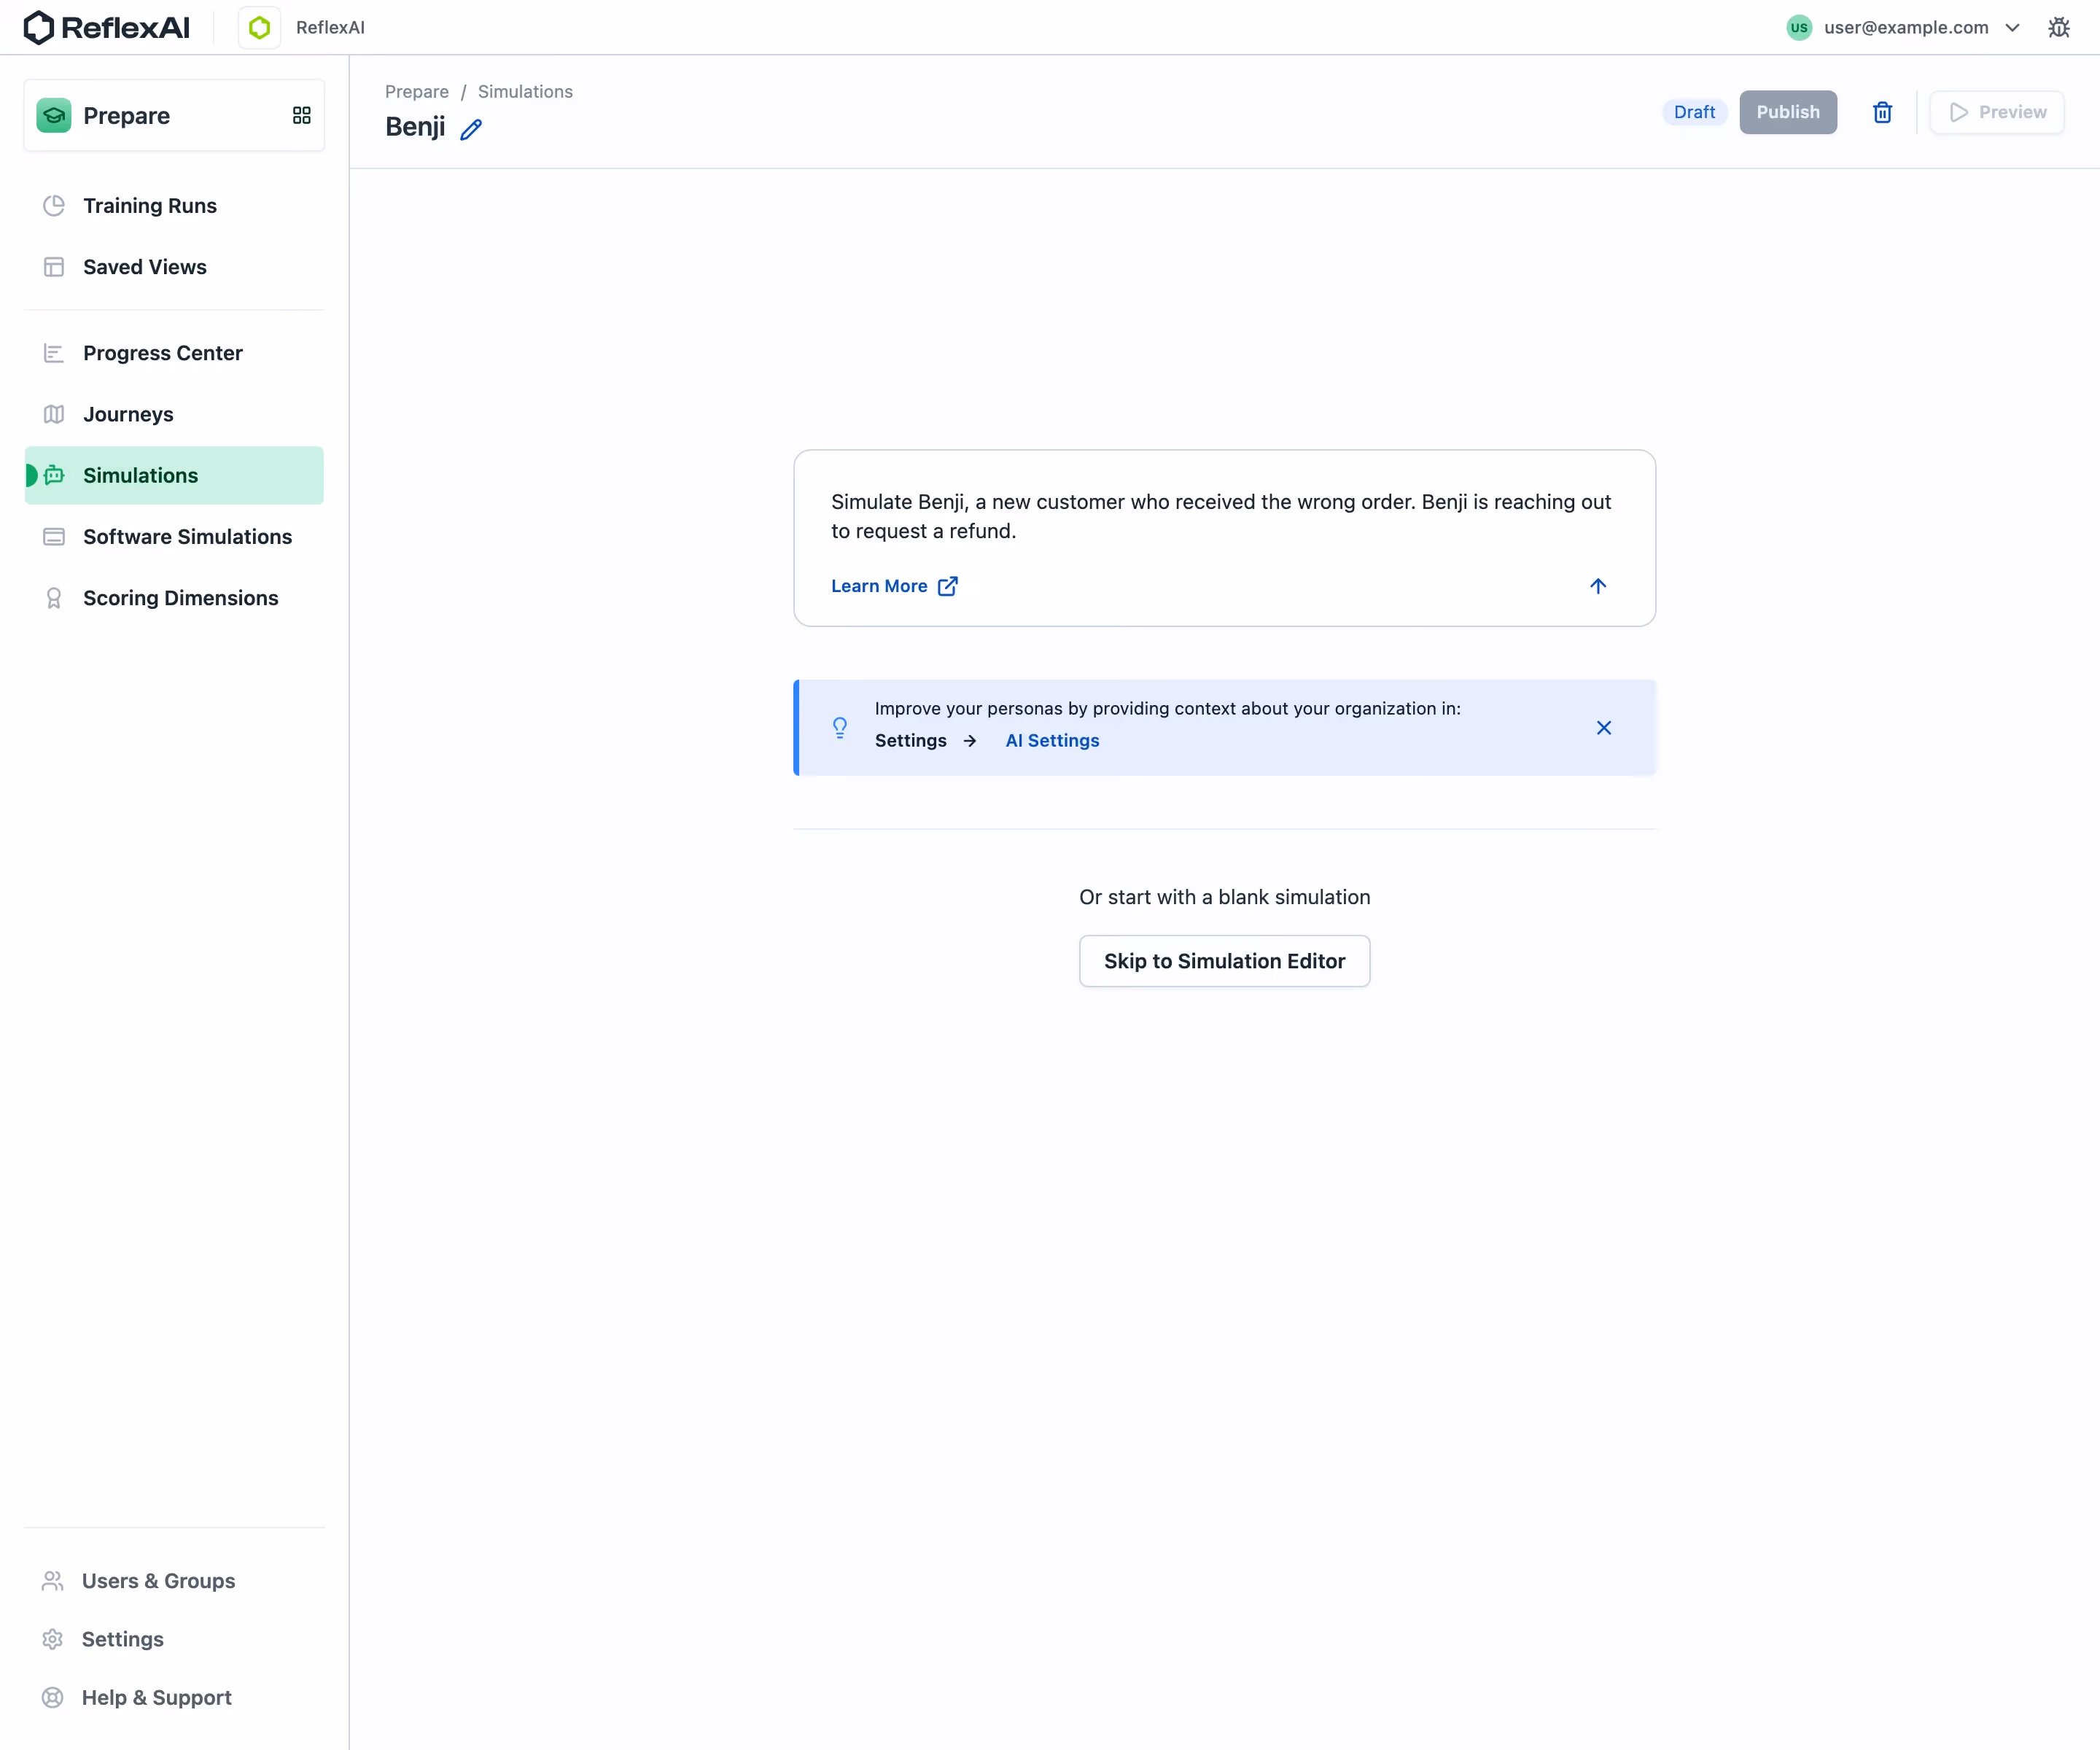Viewport: 2100px width, 1750px height.
Task: Open Settings in sidebar
Action: click(x=174, y=1639)
